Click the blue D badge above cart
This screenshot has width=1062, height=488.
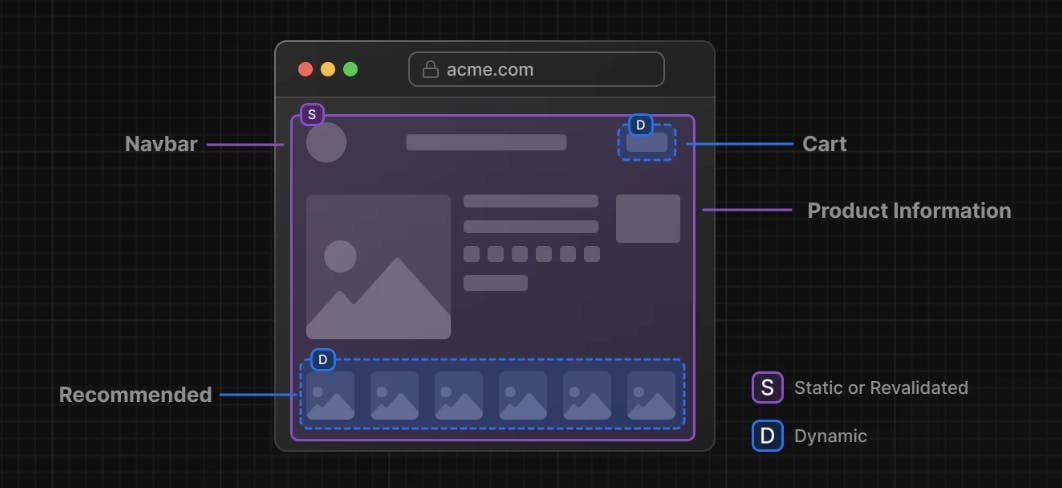(x=641, y=126)
